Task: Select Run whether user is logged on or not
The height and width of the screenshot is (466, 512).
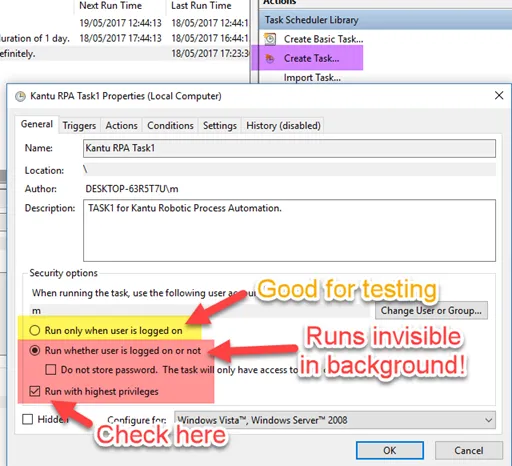Action: [35, 350]
